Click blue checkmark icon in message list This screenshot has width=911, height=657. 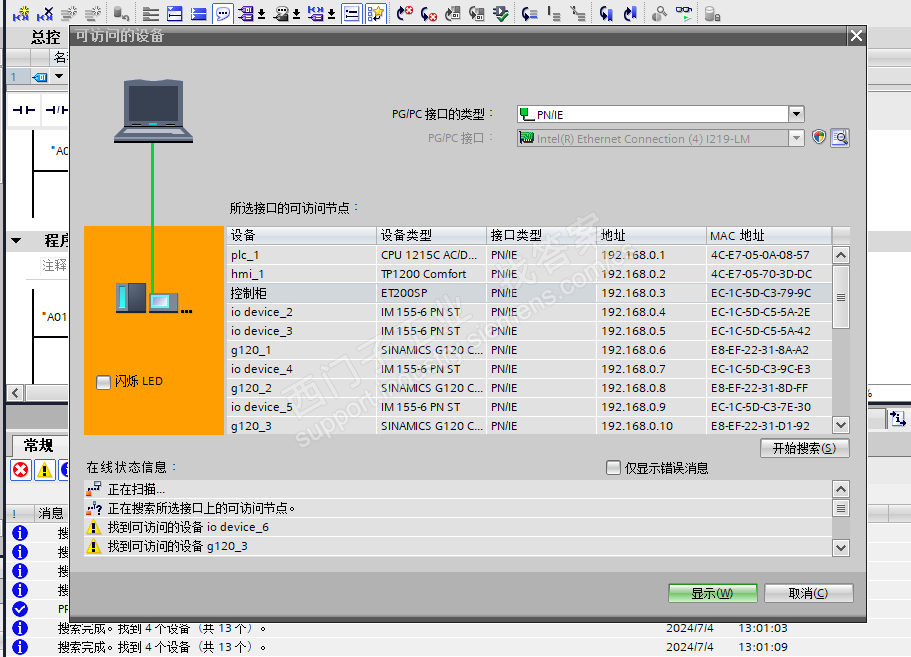[20, 609]
